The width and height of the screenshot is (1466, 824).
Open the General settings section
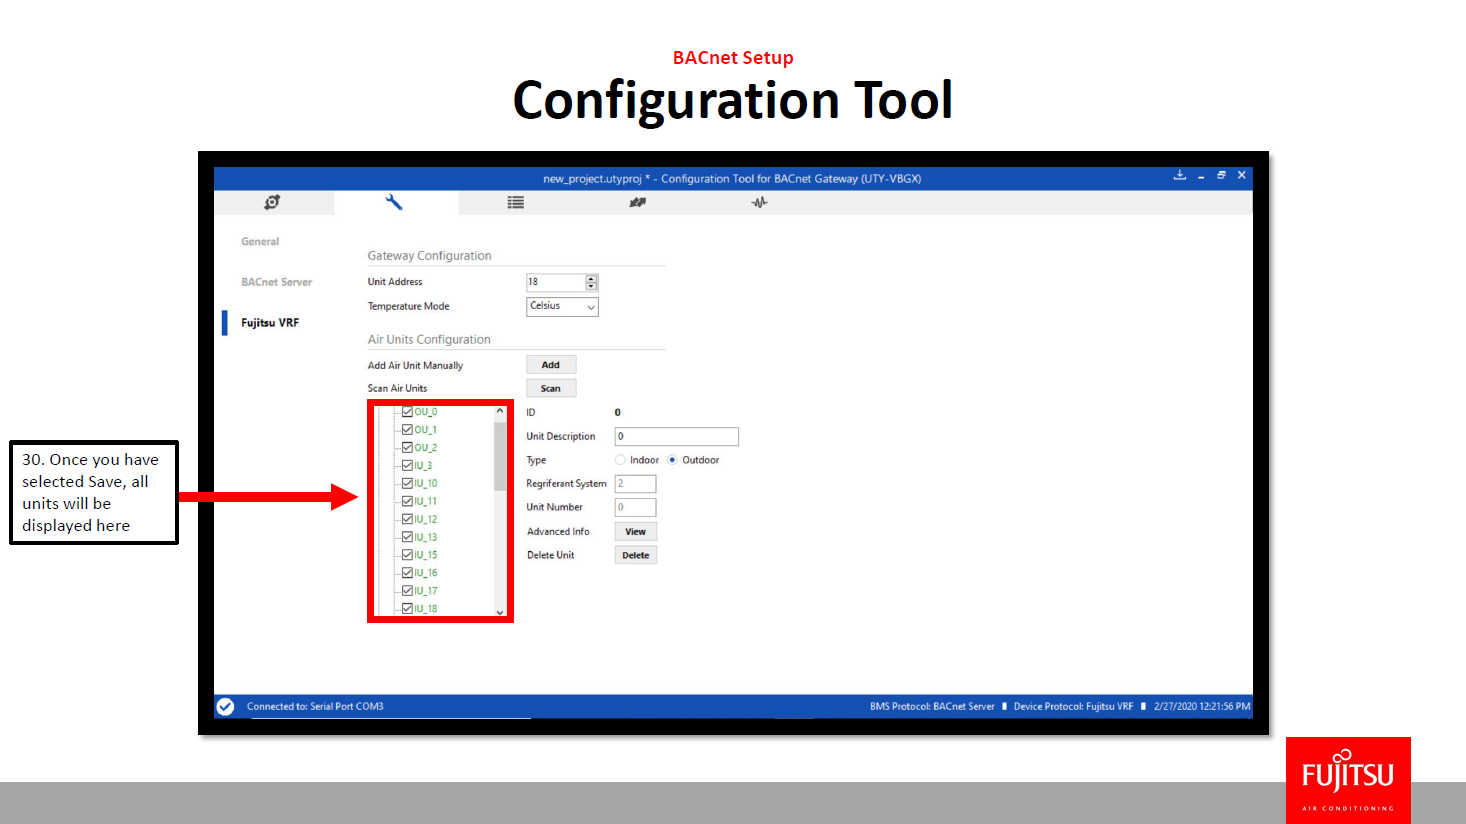tap(260, 242)
